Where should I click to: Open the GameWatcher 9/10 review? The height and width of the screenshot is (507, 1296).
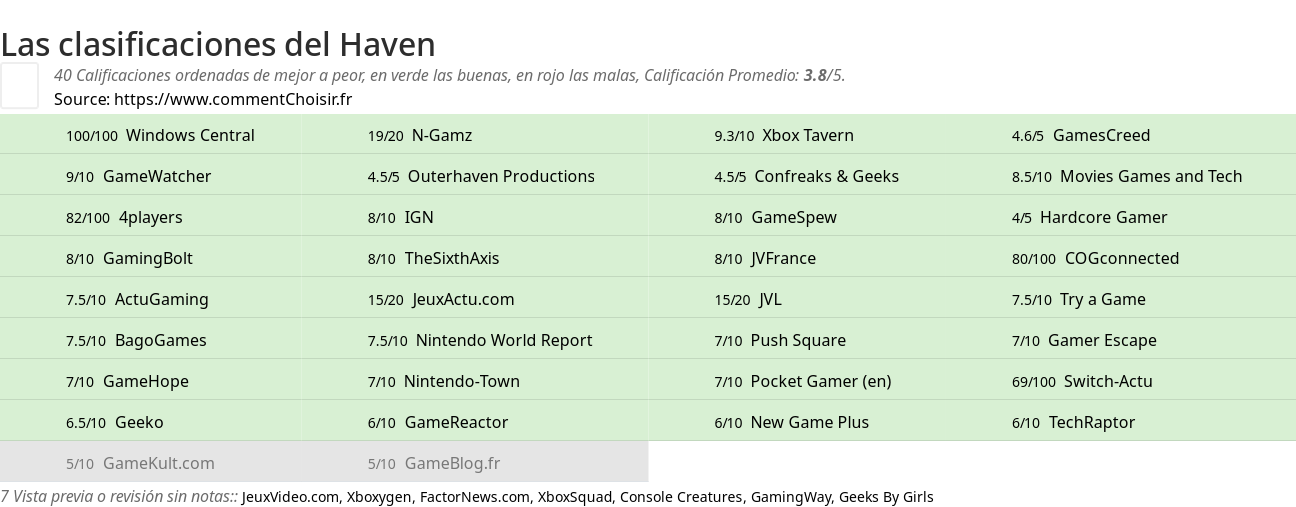156,176
